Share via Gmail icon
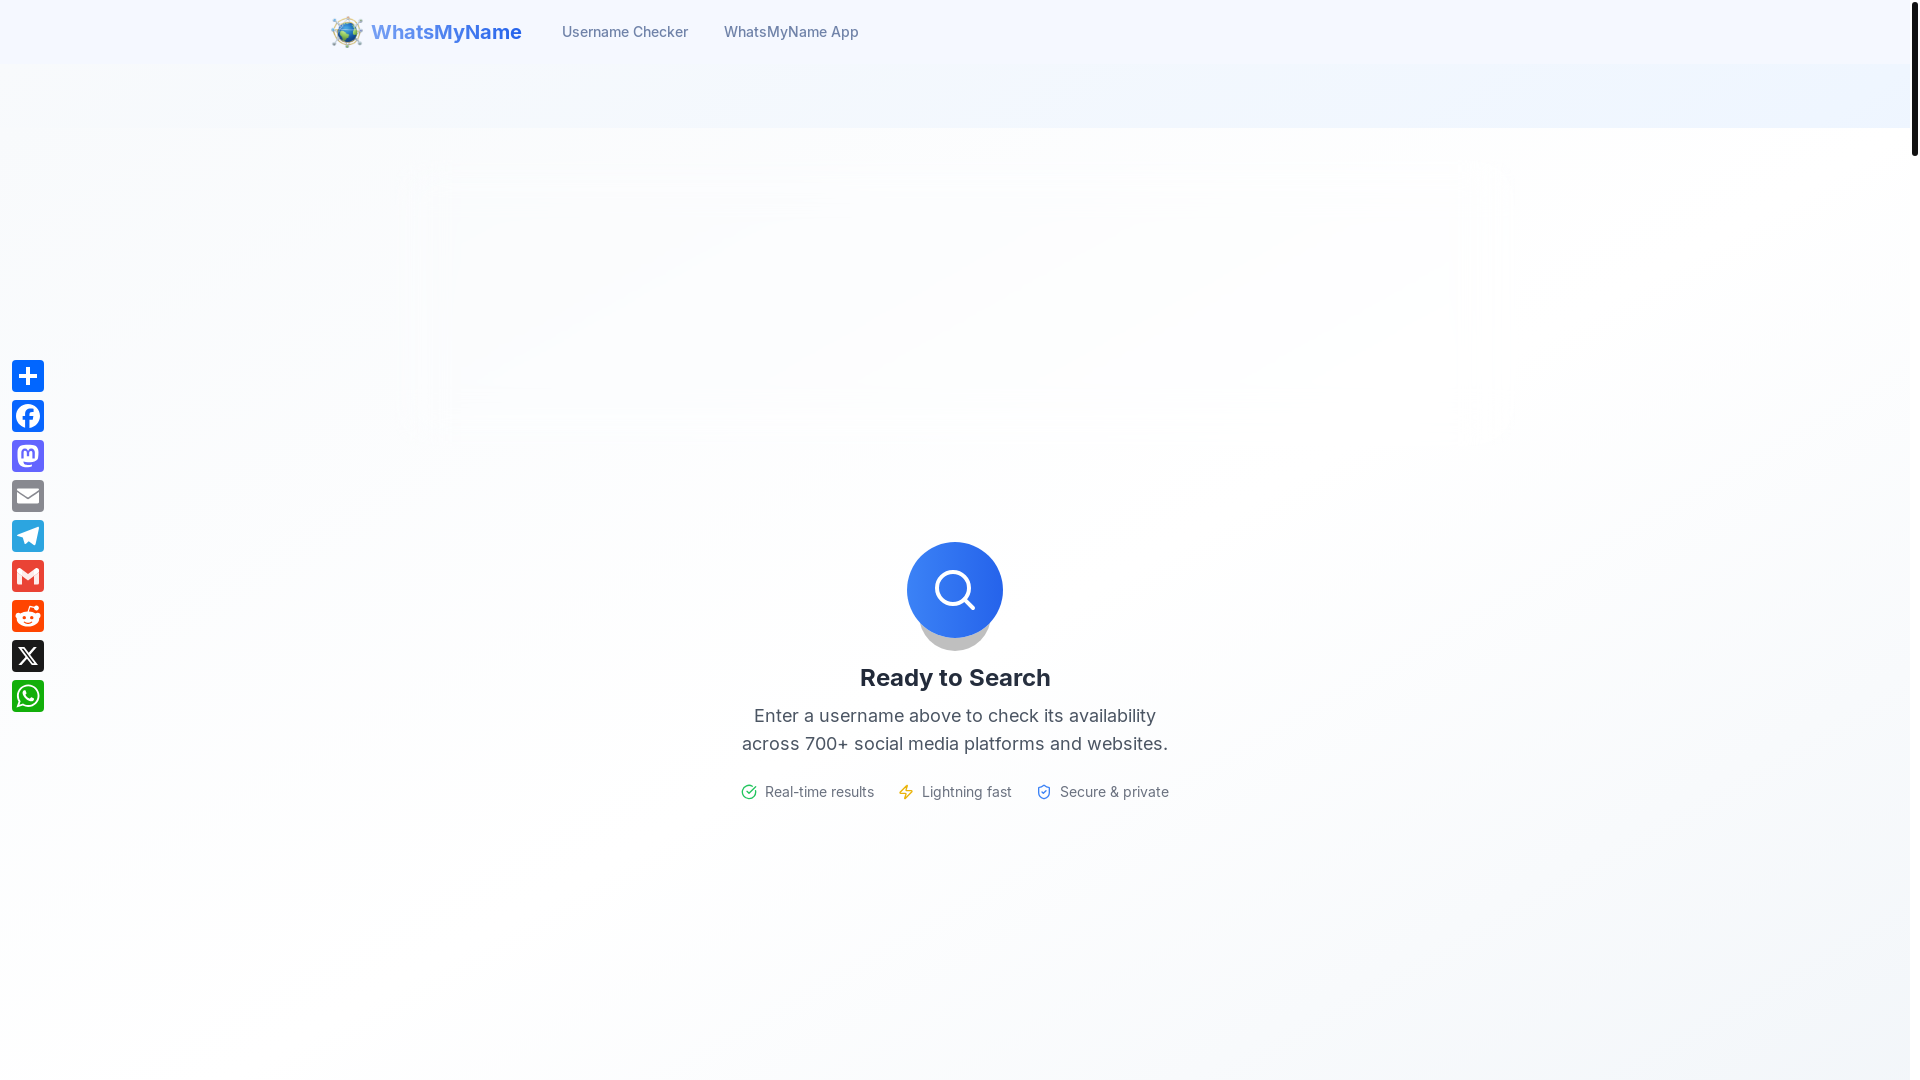Screen dimensions: 1920x1080 [x=28, y=576]
